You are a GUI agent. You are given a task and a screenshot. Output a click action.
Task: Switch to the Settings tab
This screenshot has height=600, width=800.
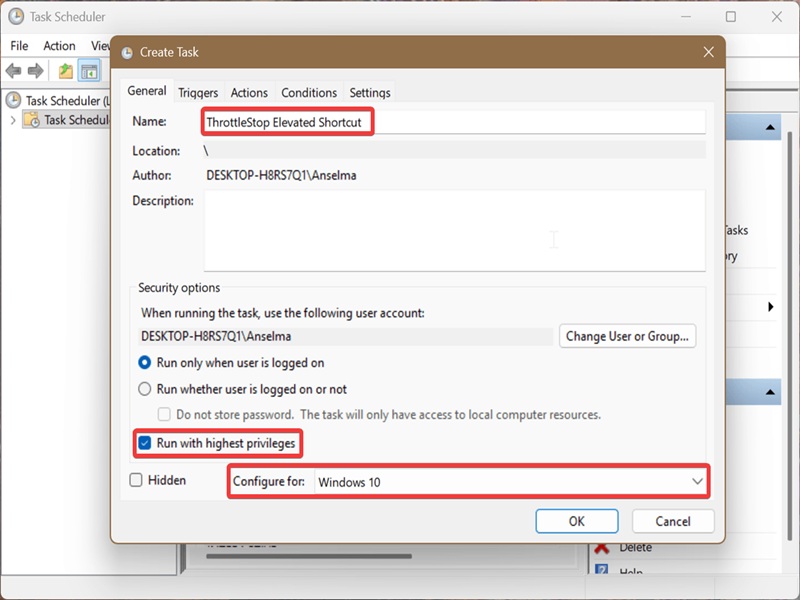pos(370,93)
